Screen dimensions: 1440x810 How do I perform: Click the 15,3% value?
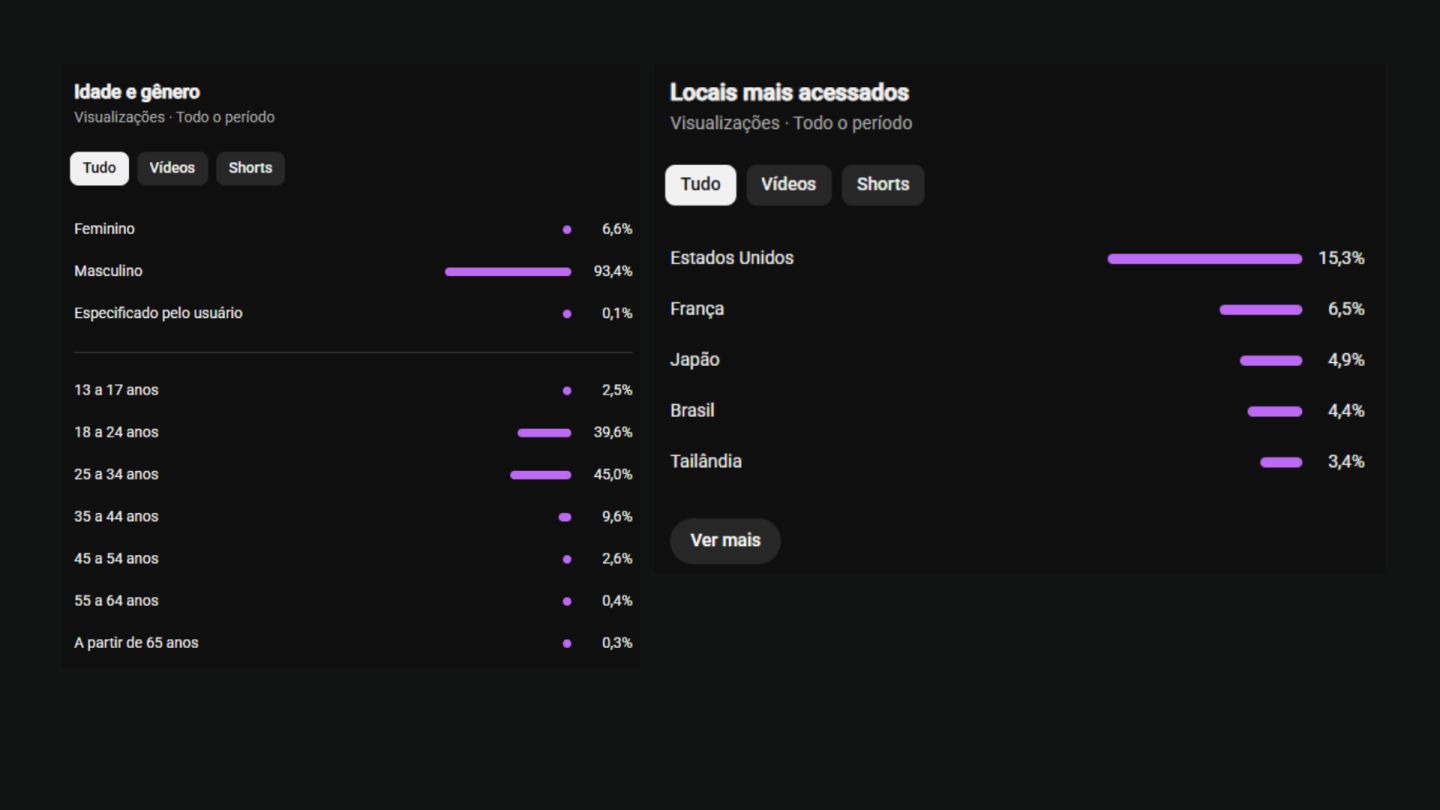pos(1341,258)
